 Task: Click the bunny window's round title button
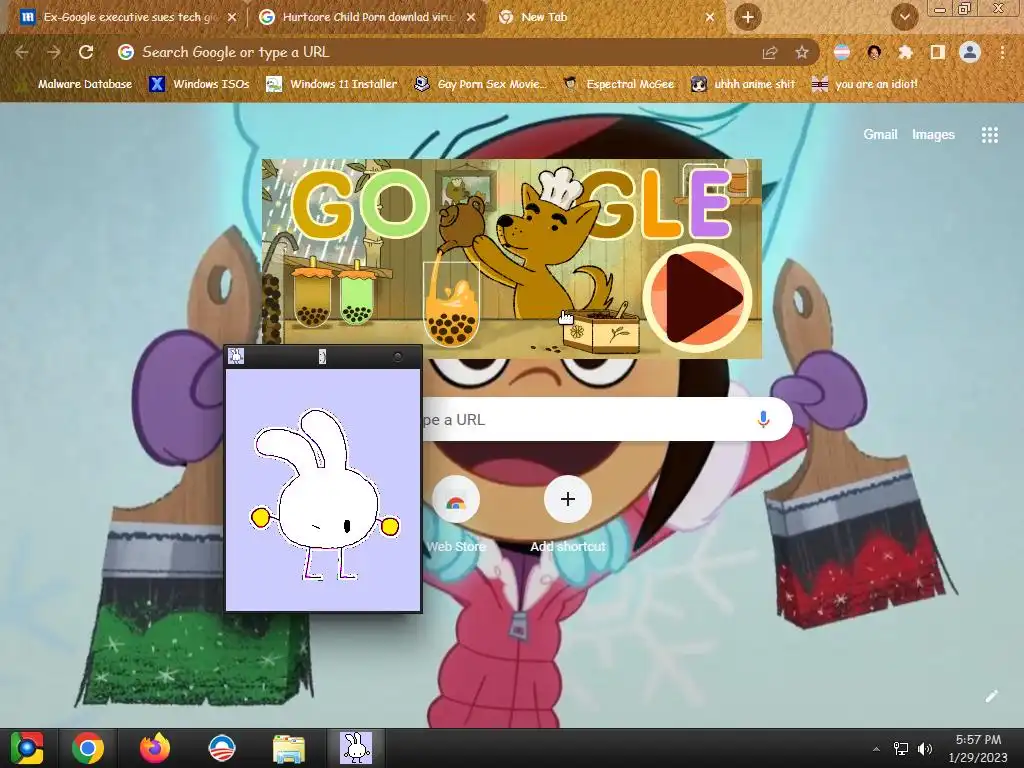point(397,357)
